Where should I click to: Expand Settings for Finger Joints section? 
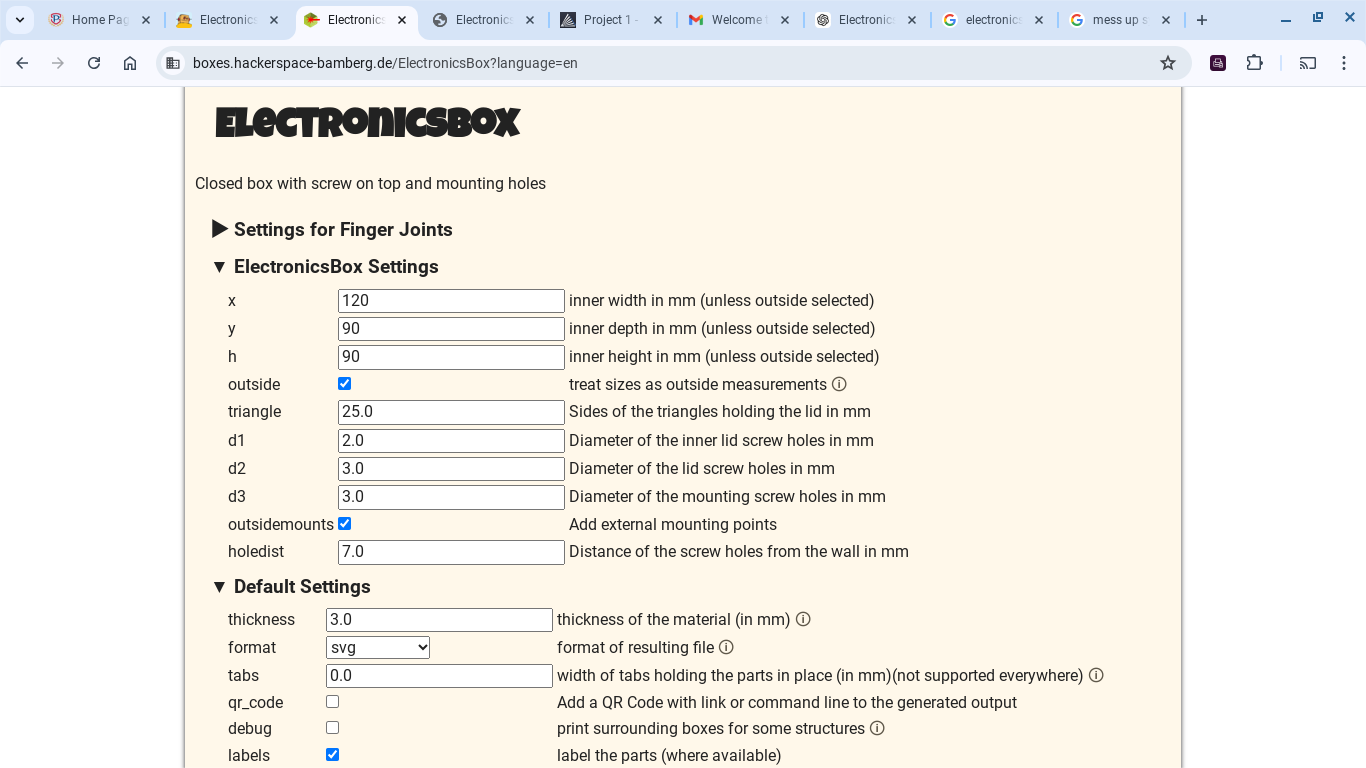332,230
